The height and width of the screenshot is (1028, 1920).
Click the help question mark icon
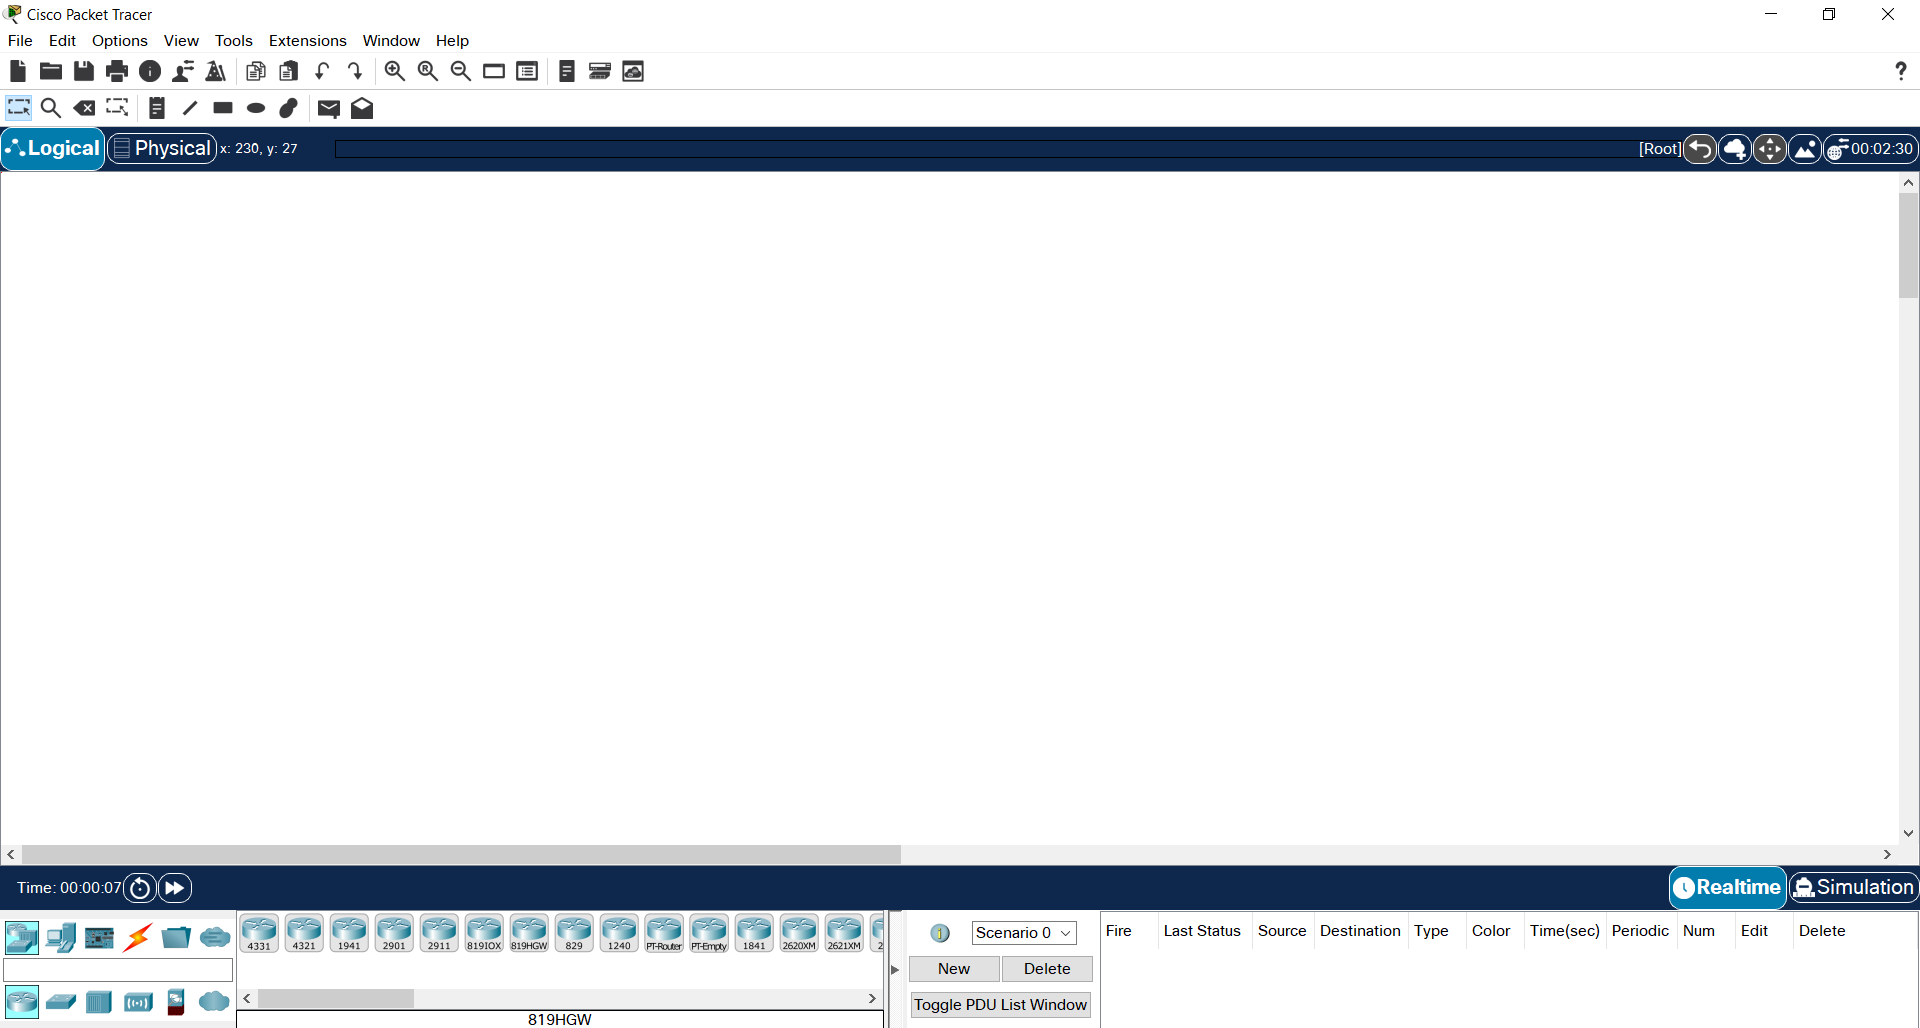pos(1901,71)
